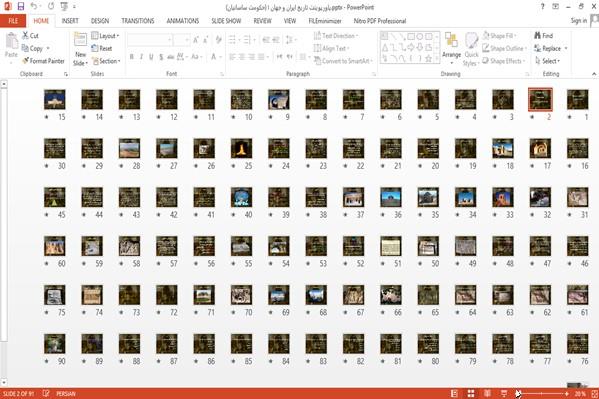Increase font size with large A icon
Viewport: 599px width, 399px height.
pyautogui.click(x=196, y=40)
